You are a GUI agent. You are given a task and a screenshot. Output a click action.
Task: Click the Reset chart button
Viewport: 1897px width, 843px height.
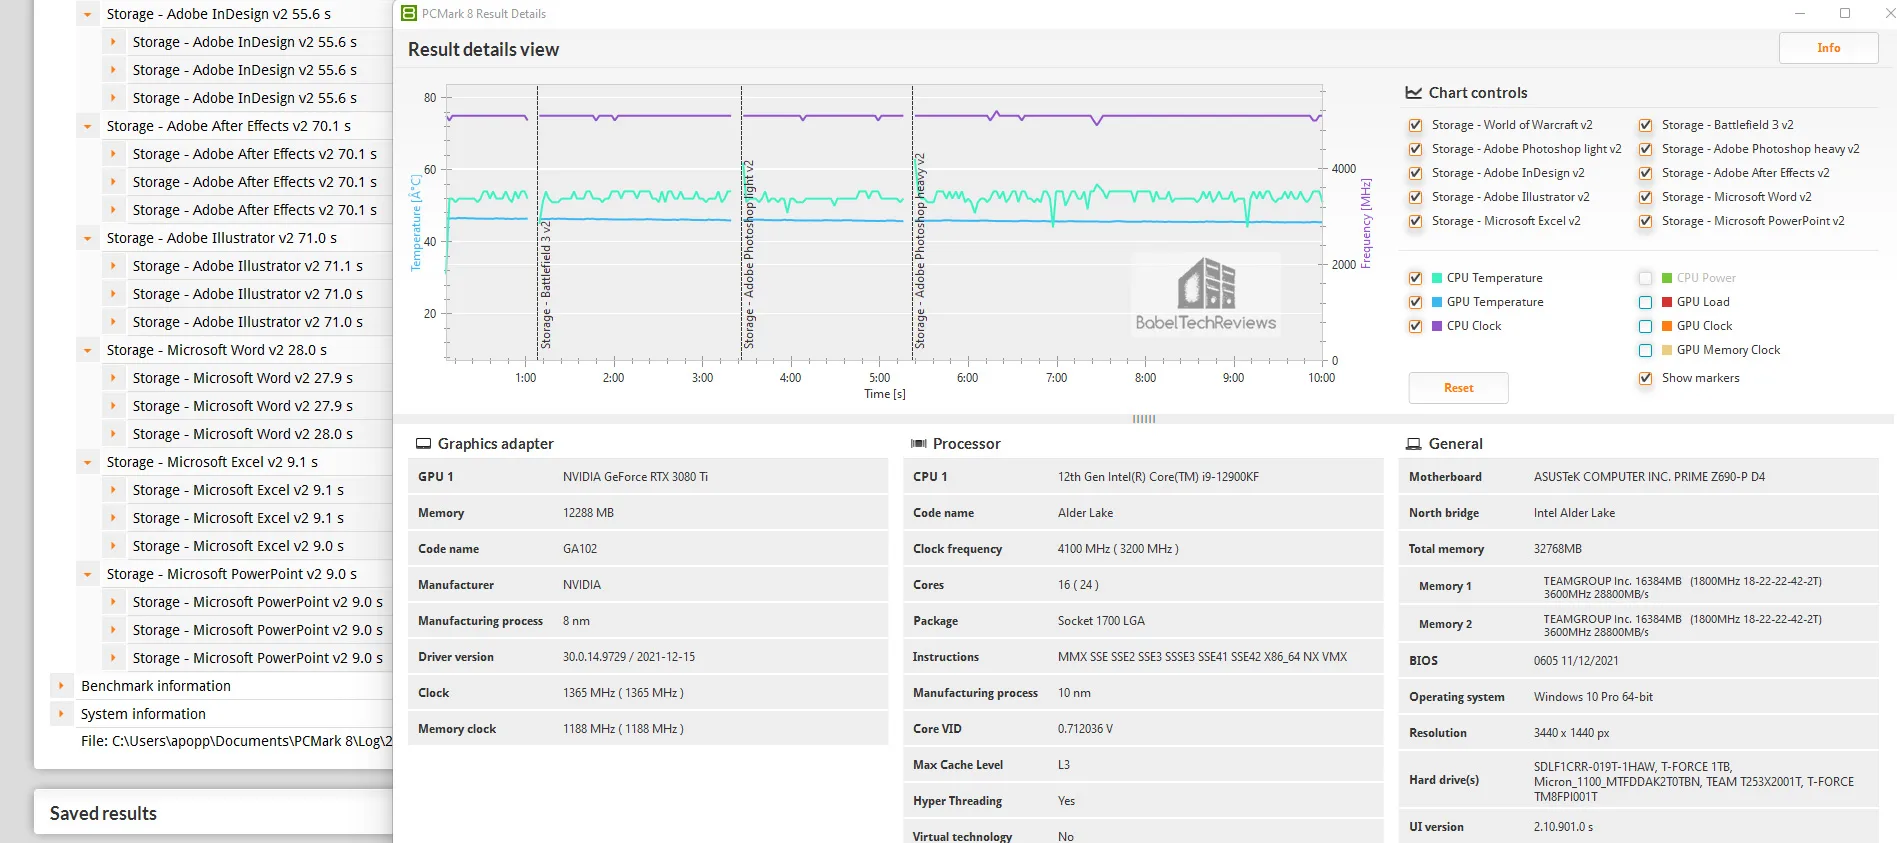(1458, 388)
